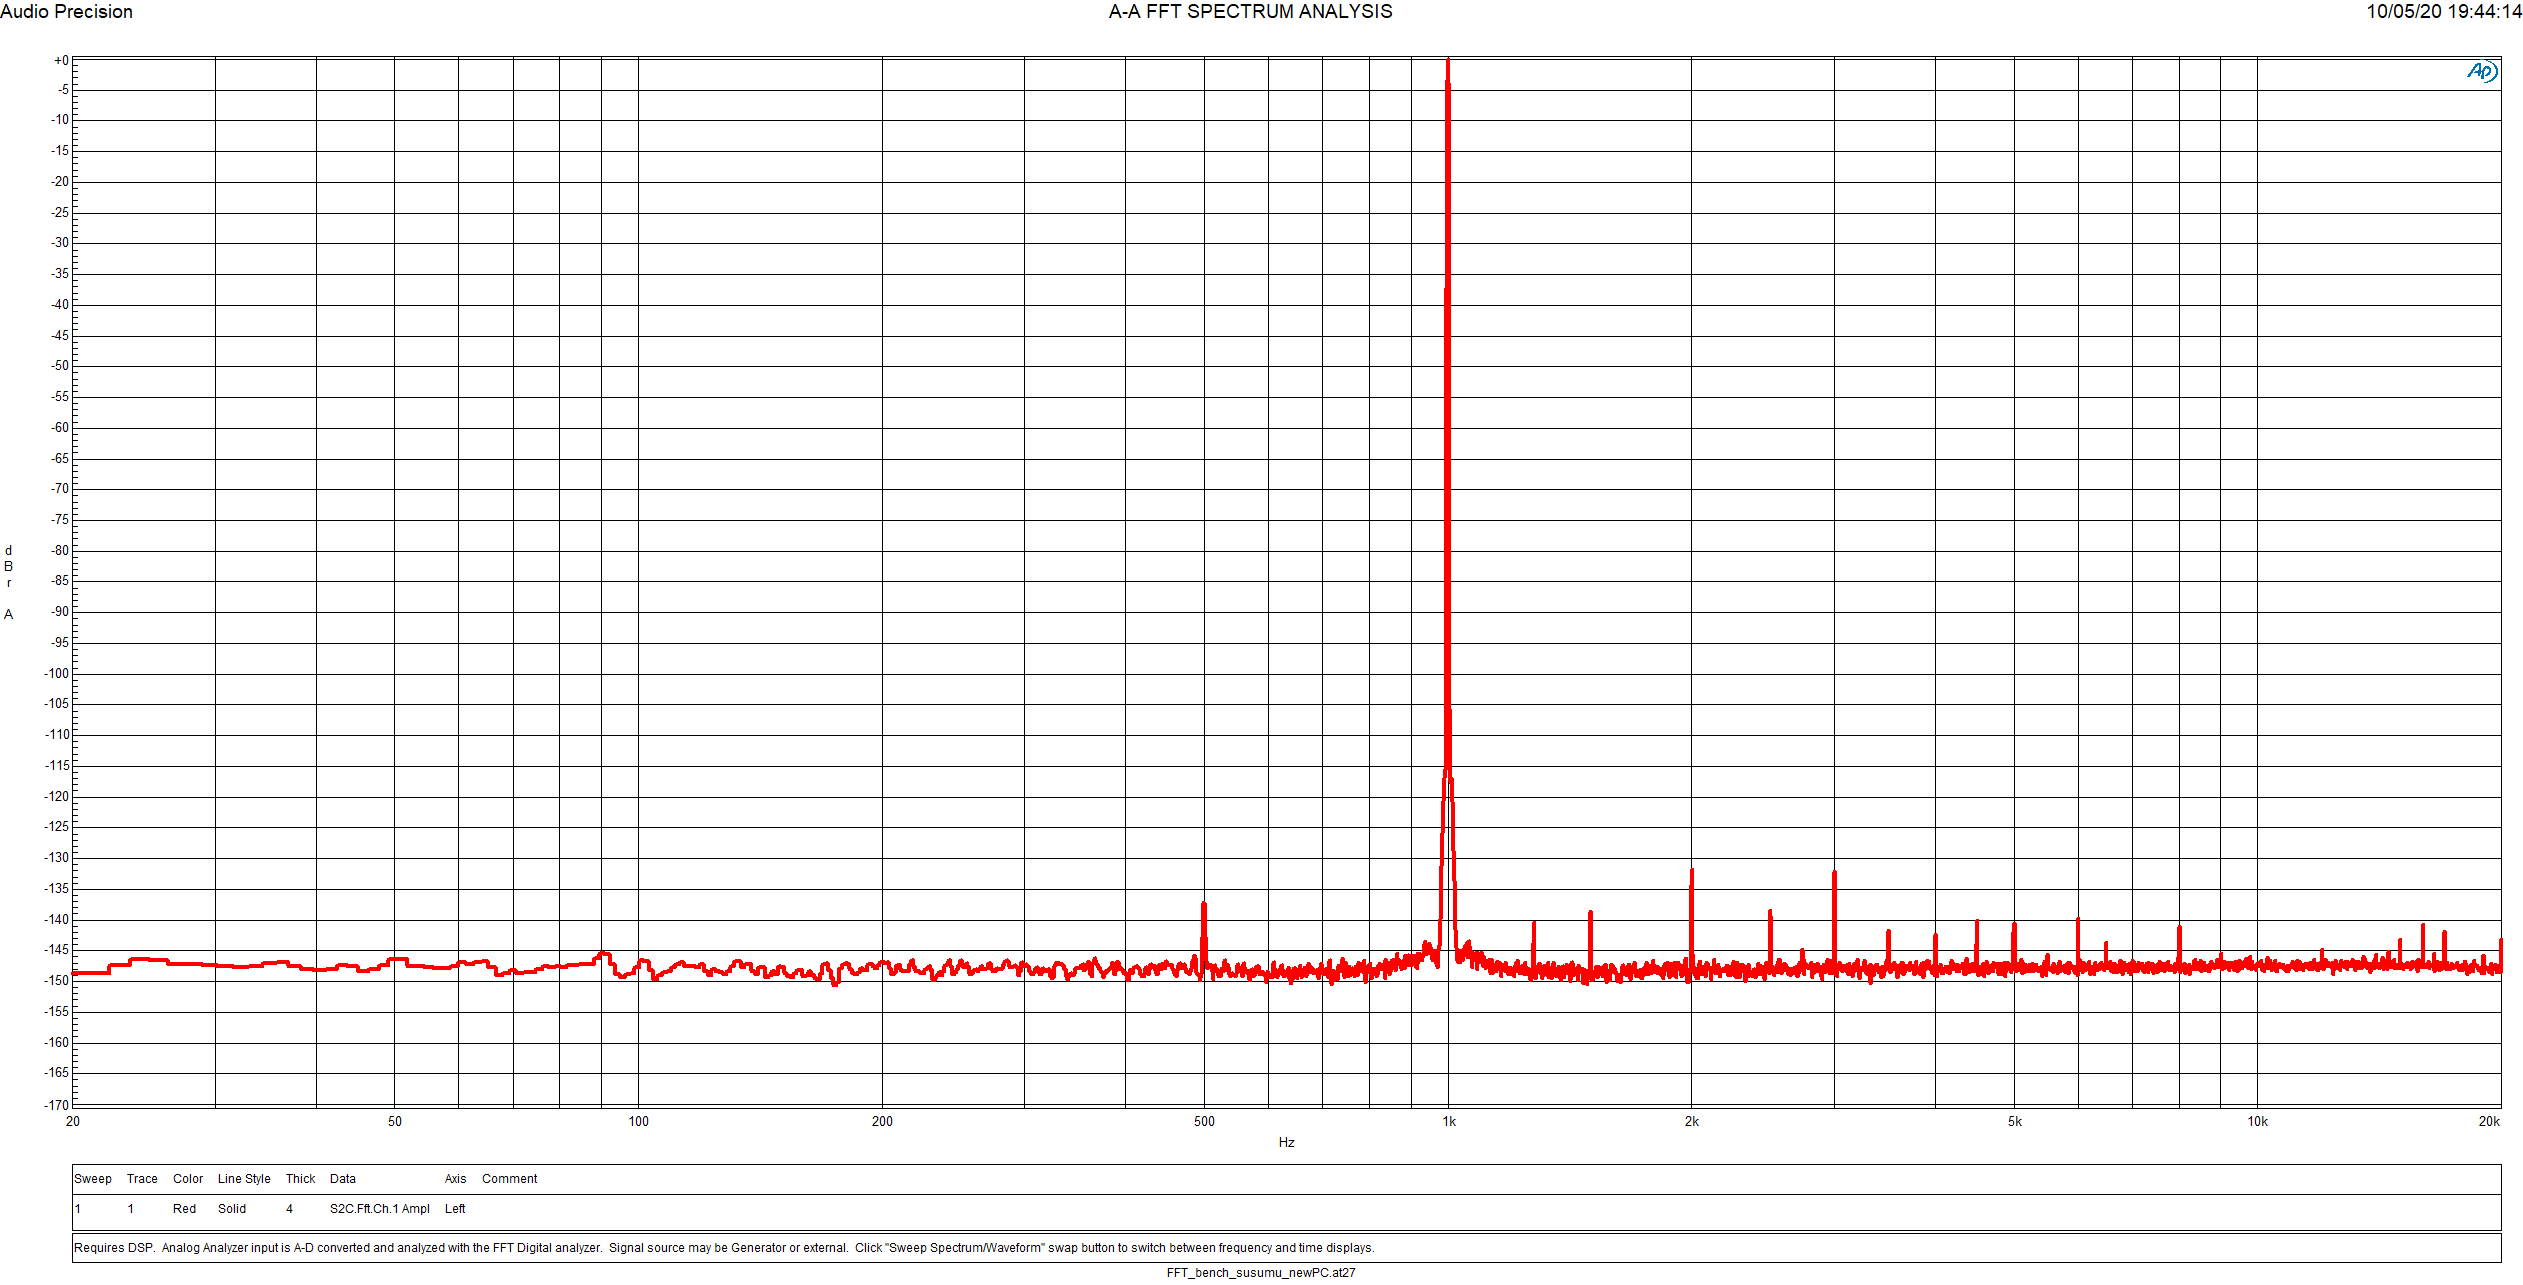2523x1285 pixels.
Task: Click the 'dBr A' y-axis label
Action: click(x=9, y=582)
